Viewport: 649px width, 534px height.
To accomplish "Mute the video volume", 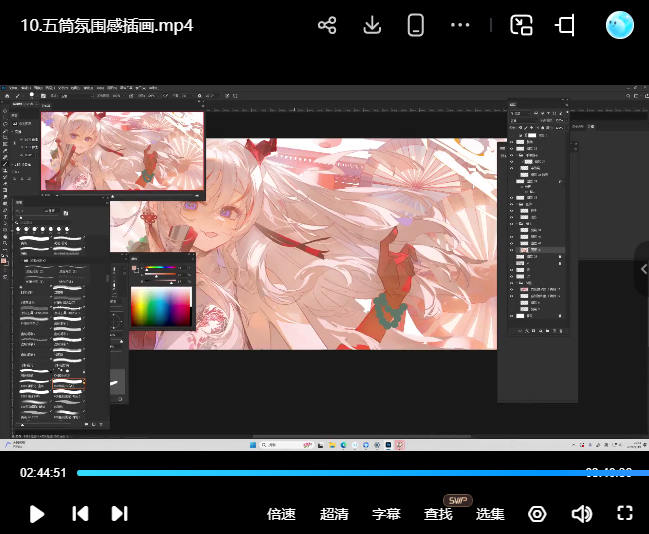I will point(582,514).
